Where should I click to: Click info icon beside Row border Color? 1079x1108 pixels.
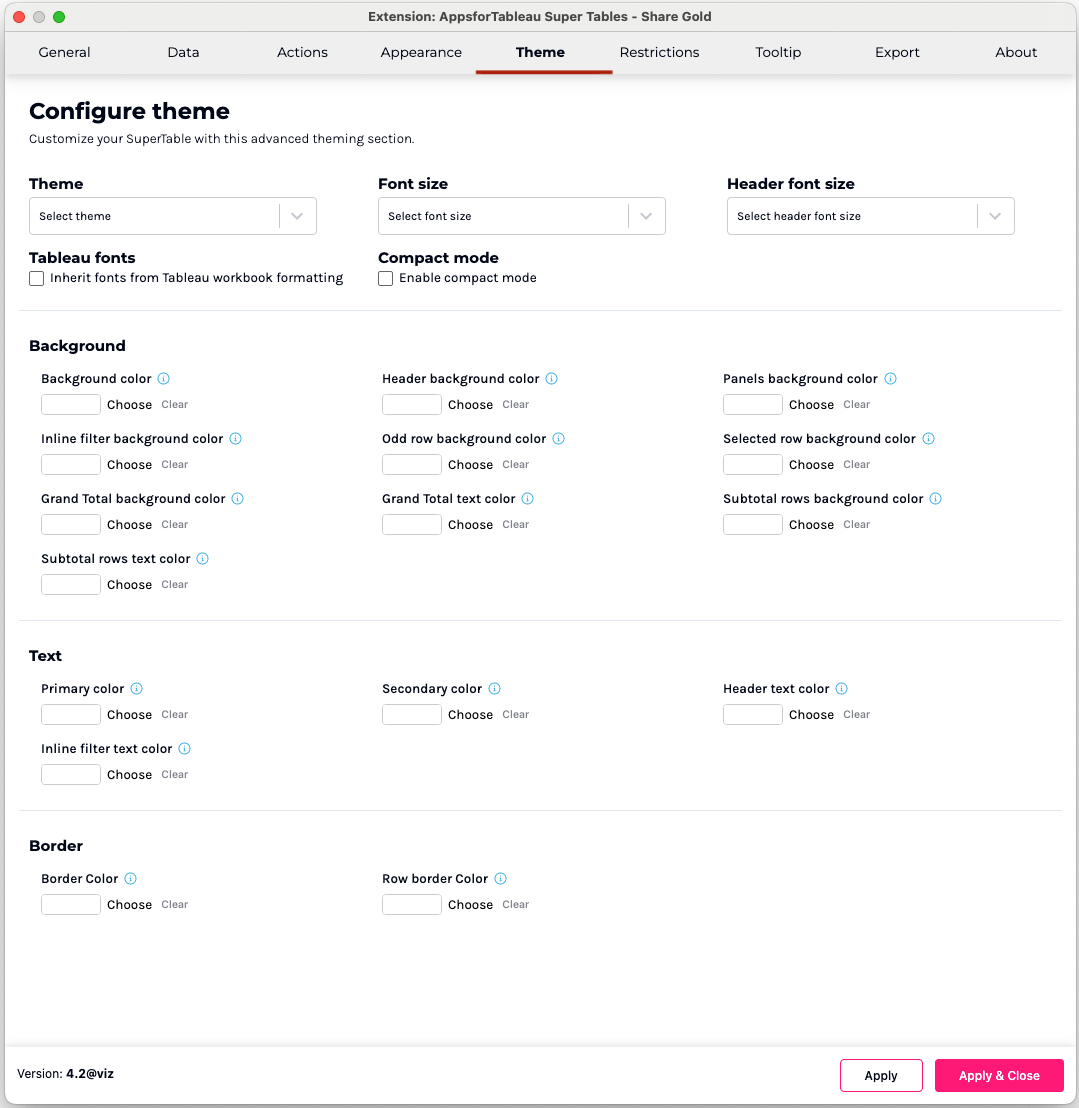pos(501,879)
